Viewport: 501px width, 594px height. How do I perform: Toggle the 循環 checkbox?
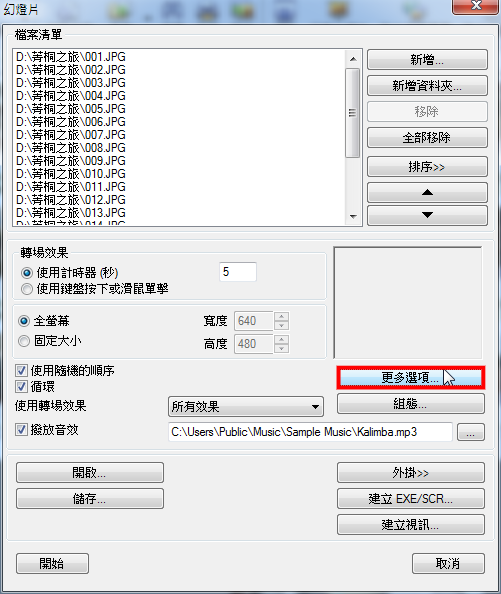pos(21,387)
